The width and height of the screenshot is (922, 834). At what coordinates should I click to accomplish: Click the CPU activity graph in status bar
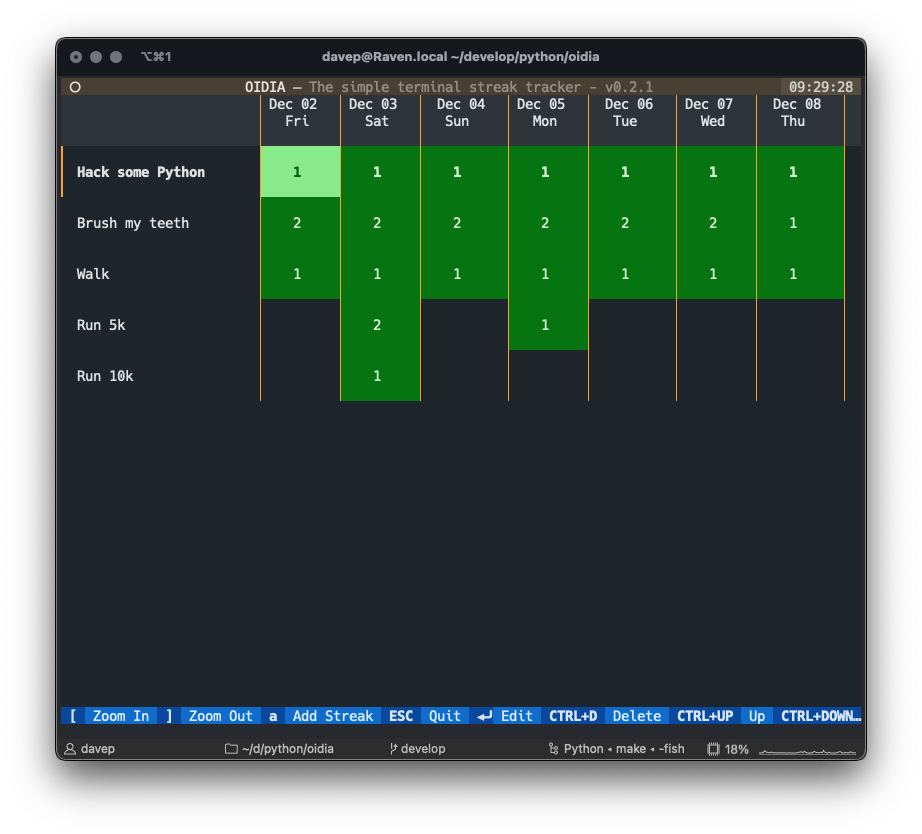click(807, 749)
